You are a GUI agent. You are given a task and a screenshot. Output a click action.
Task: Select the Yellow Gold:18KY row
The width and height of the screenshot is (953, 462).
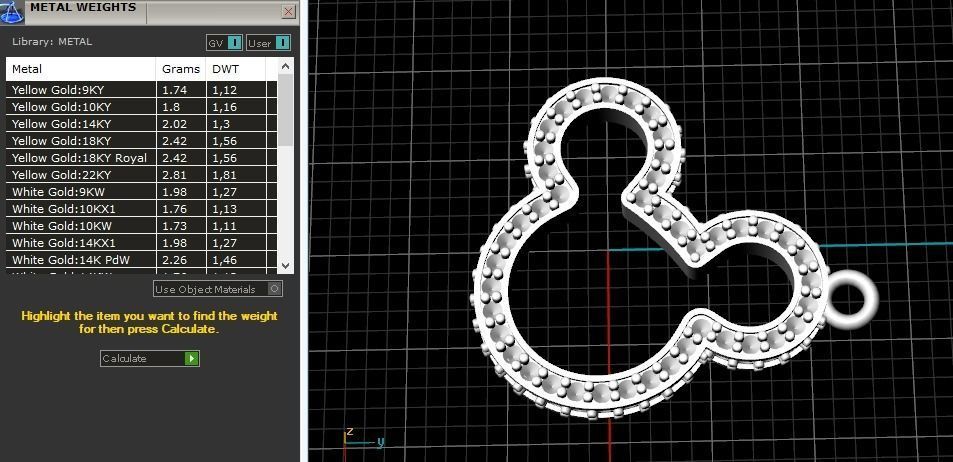point(142,141)
